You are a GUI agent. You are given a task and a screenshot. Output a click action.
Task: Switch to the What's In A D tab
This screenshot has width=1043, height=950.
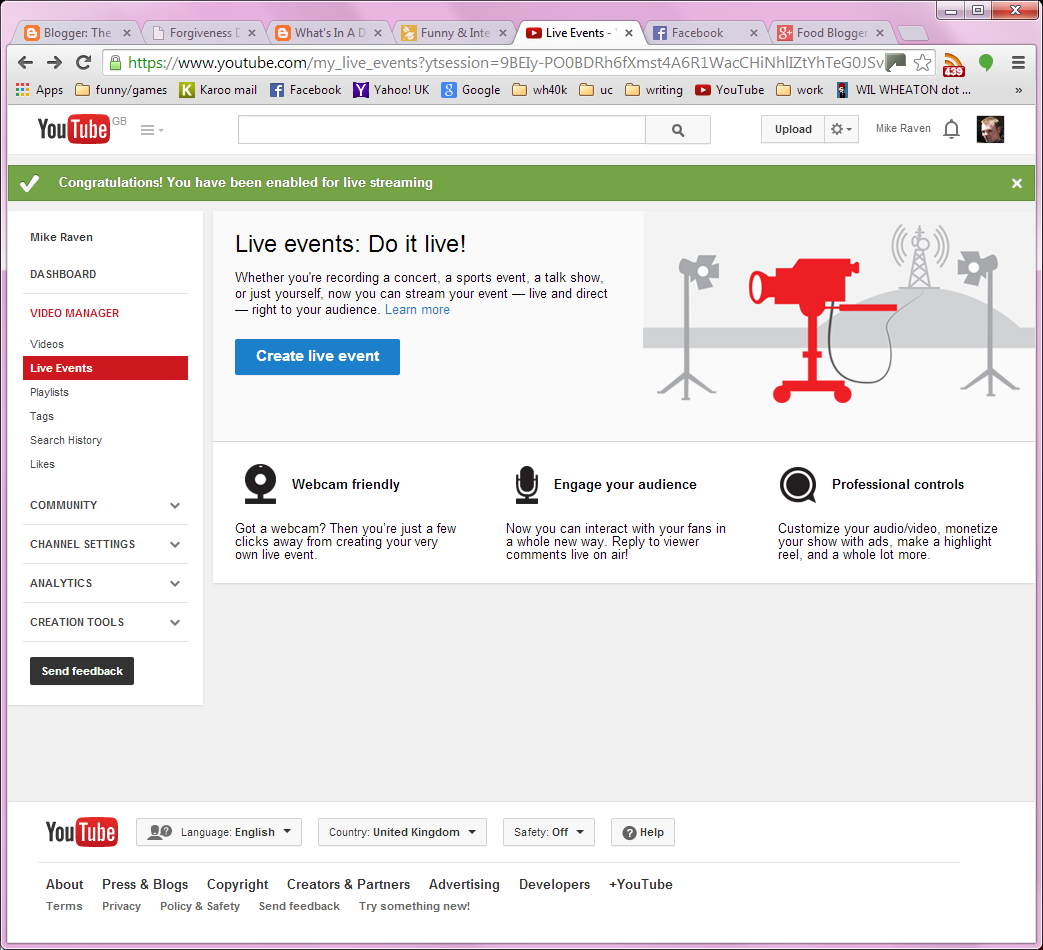[329, 33]
